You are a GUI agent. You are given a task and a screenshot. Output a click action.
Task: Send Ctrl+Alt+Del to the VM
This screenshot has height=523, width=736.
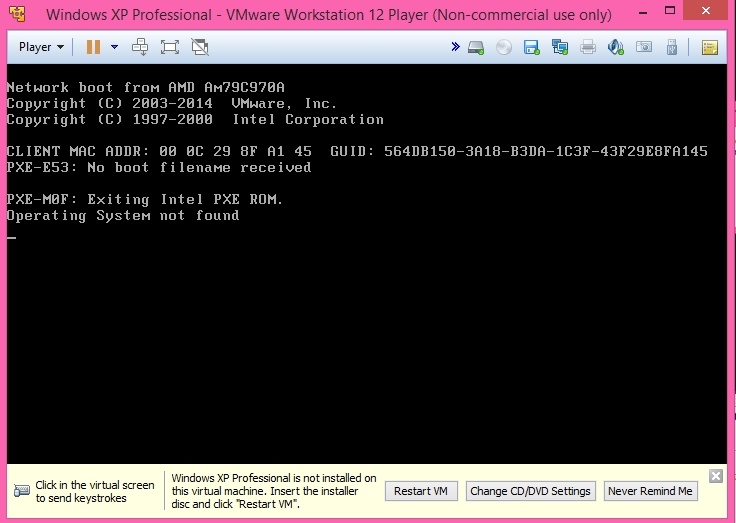(140, 47)
